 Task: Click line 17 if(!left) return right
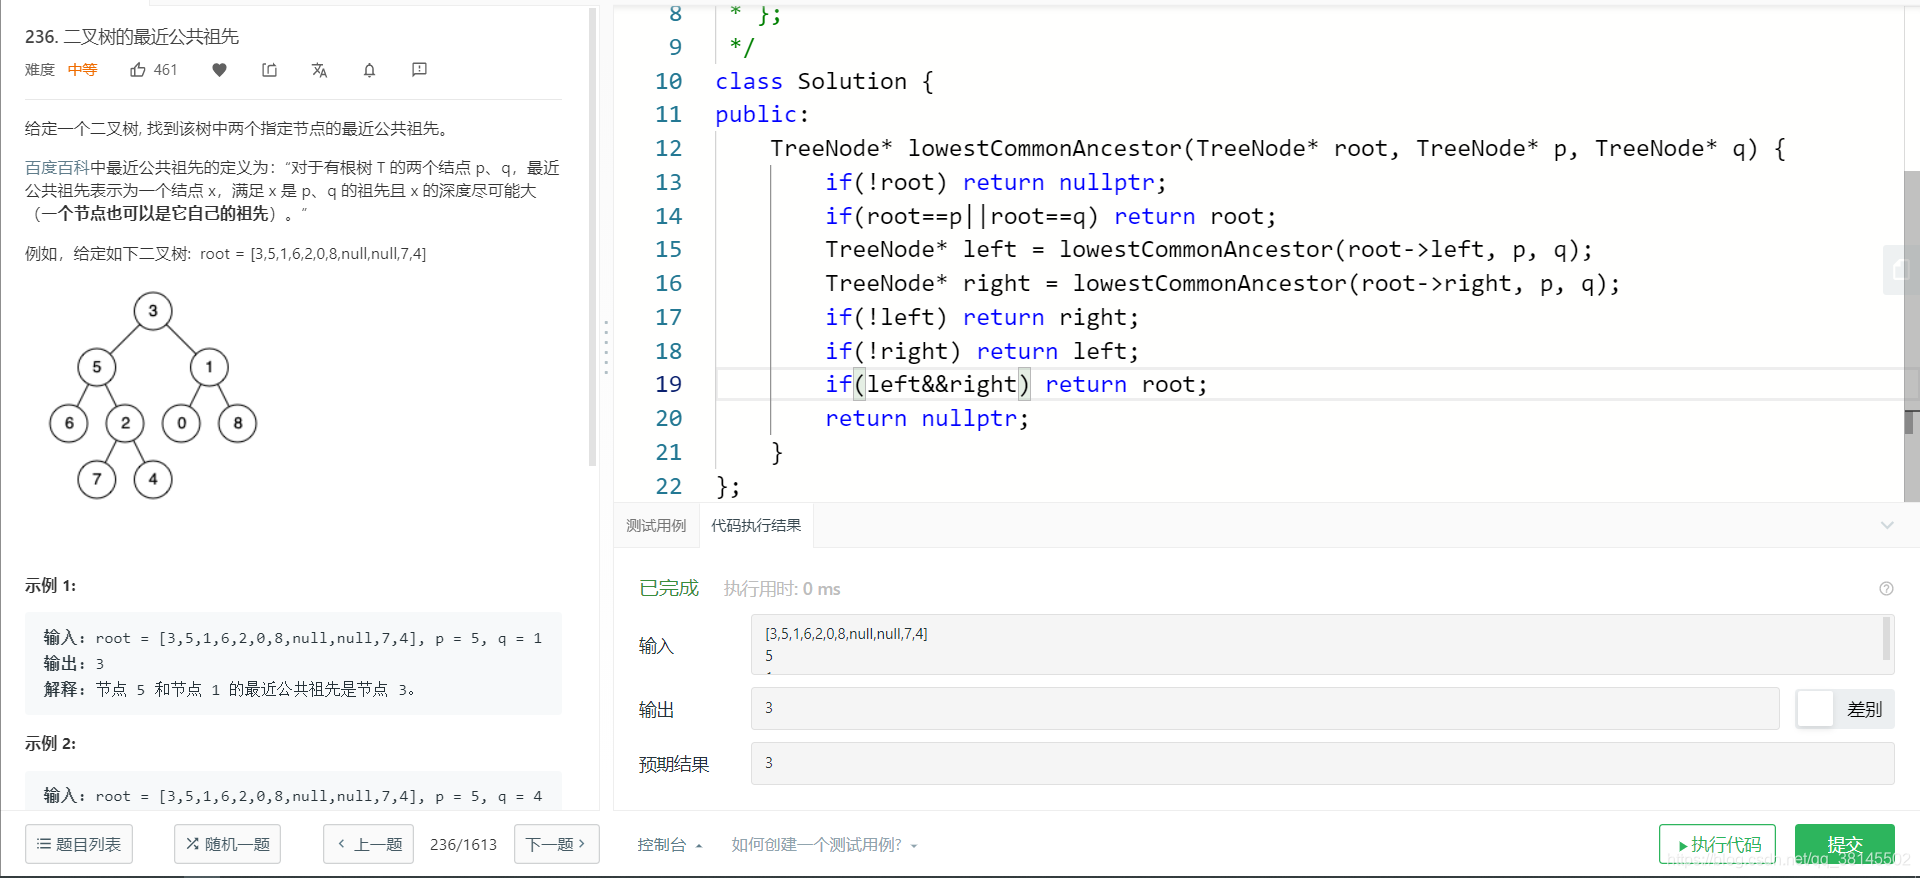pos(981,318)
